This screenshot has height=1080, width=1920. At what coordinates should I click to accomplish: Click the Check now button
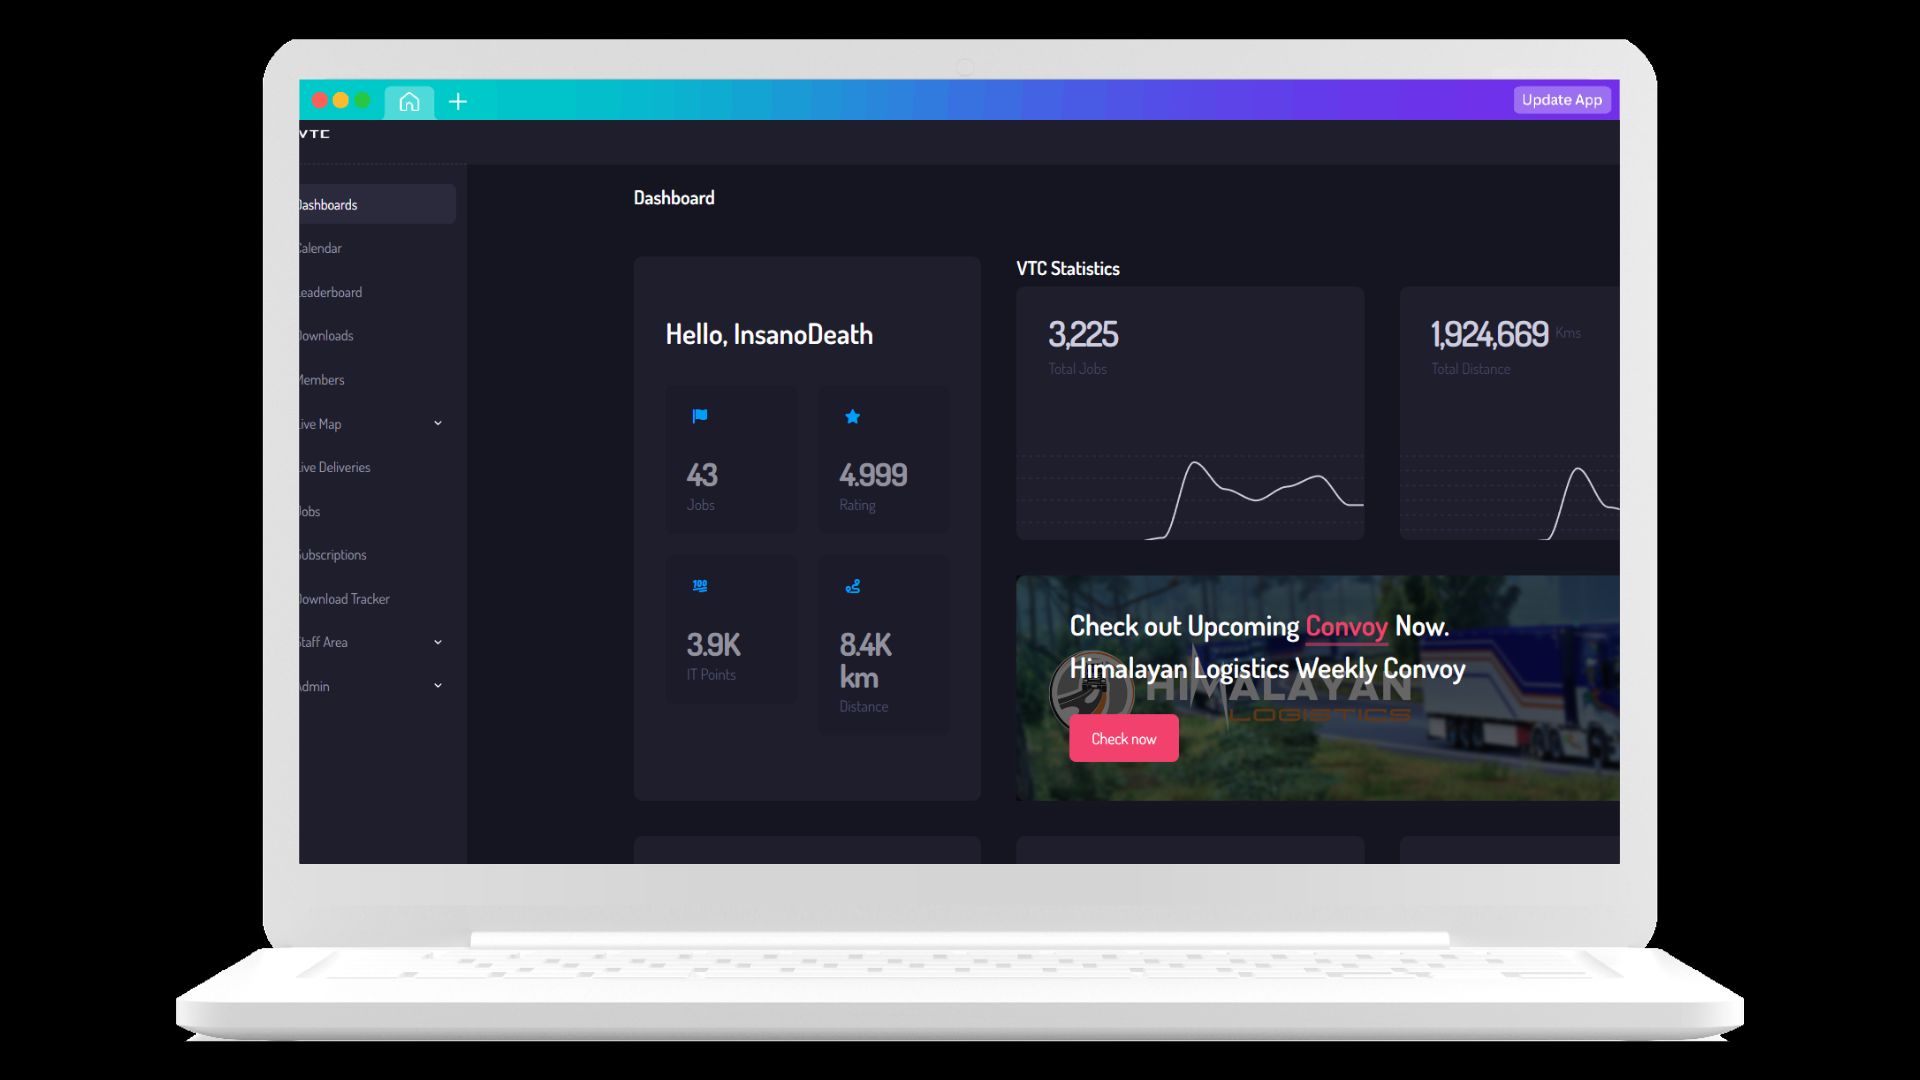pos(1123,738)
